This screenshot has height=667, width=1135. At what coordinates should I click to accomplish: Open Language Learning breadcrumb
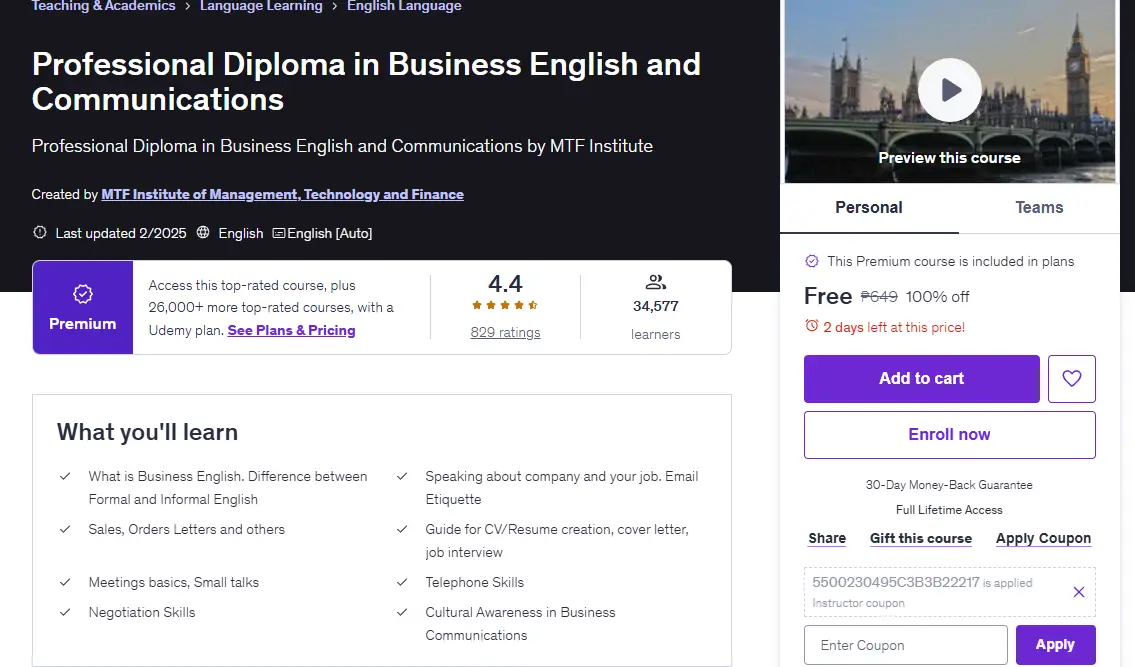pos(261,6)
